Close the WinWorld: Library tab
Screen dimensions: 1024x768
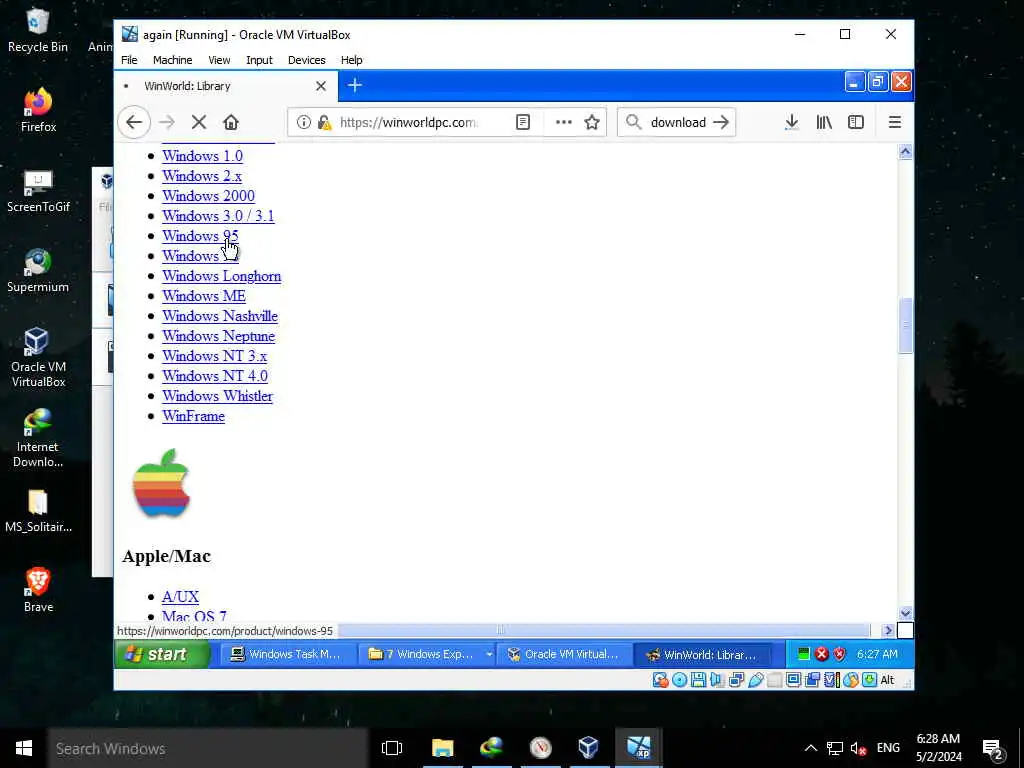321,86
